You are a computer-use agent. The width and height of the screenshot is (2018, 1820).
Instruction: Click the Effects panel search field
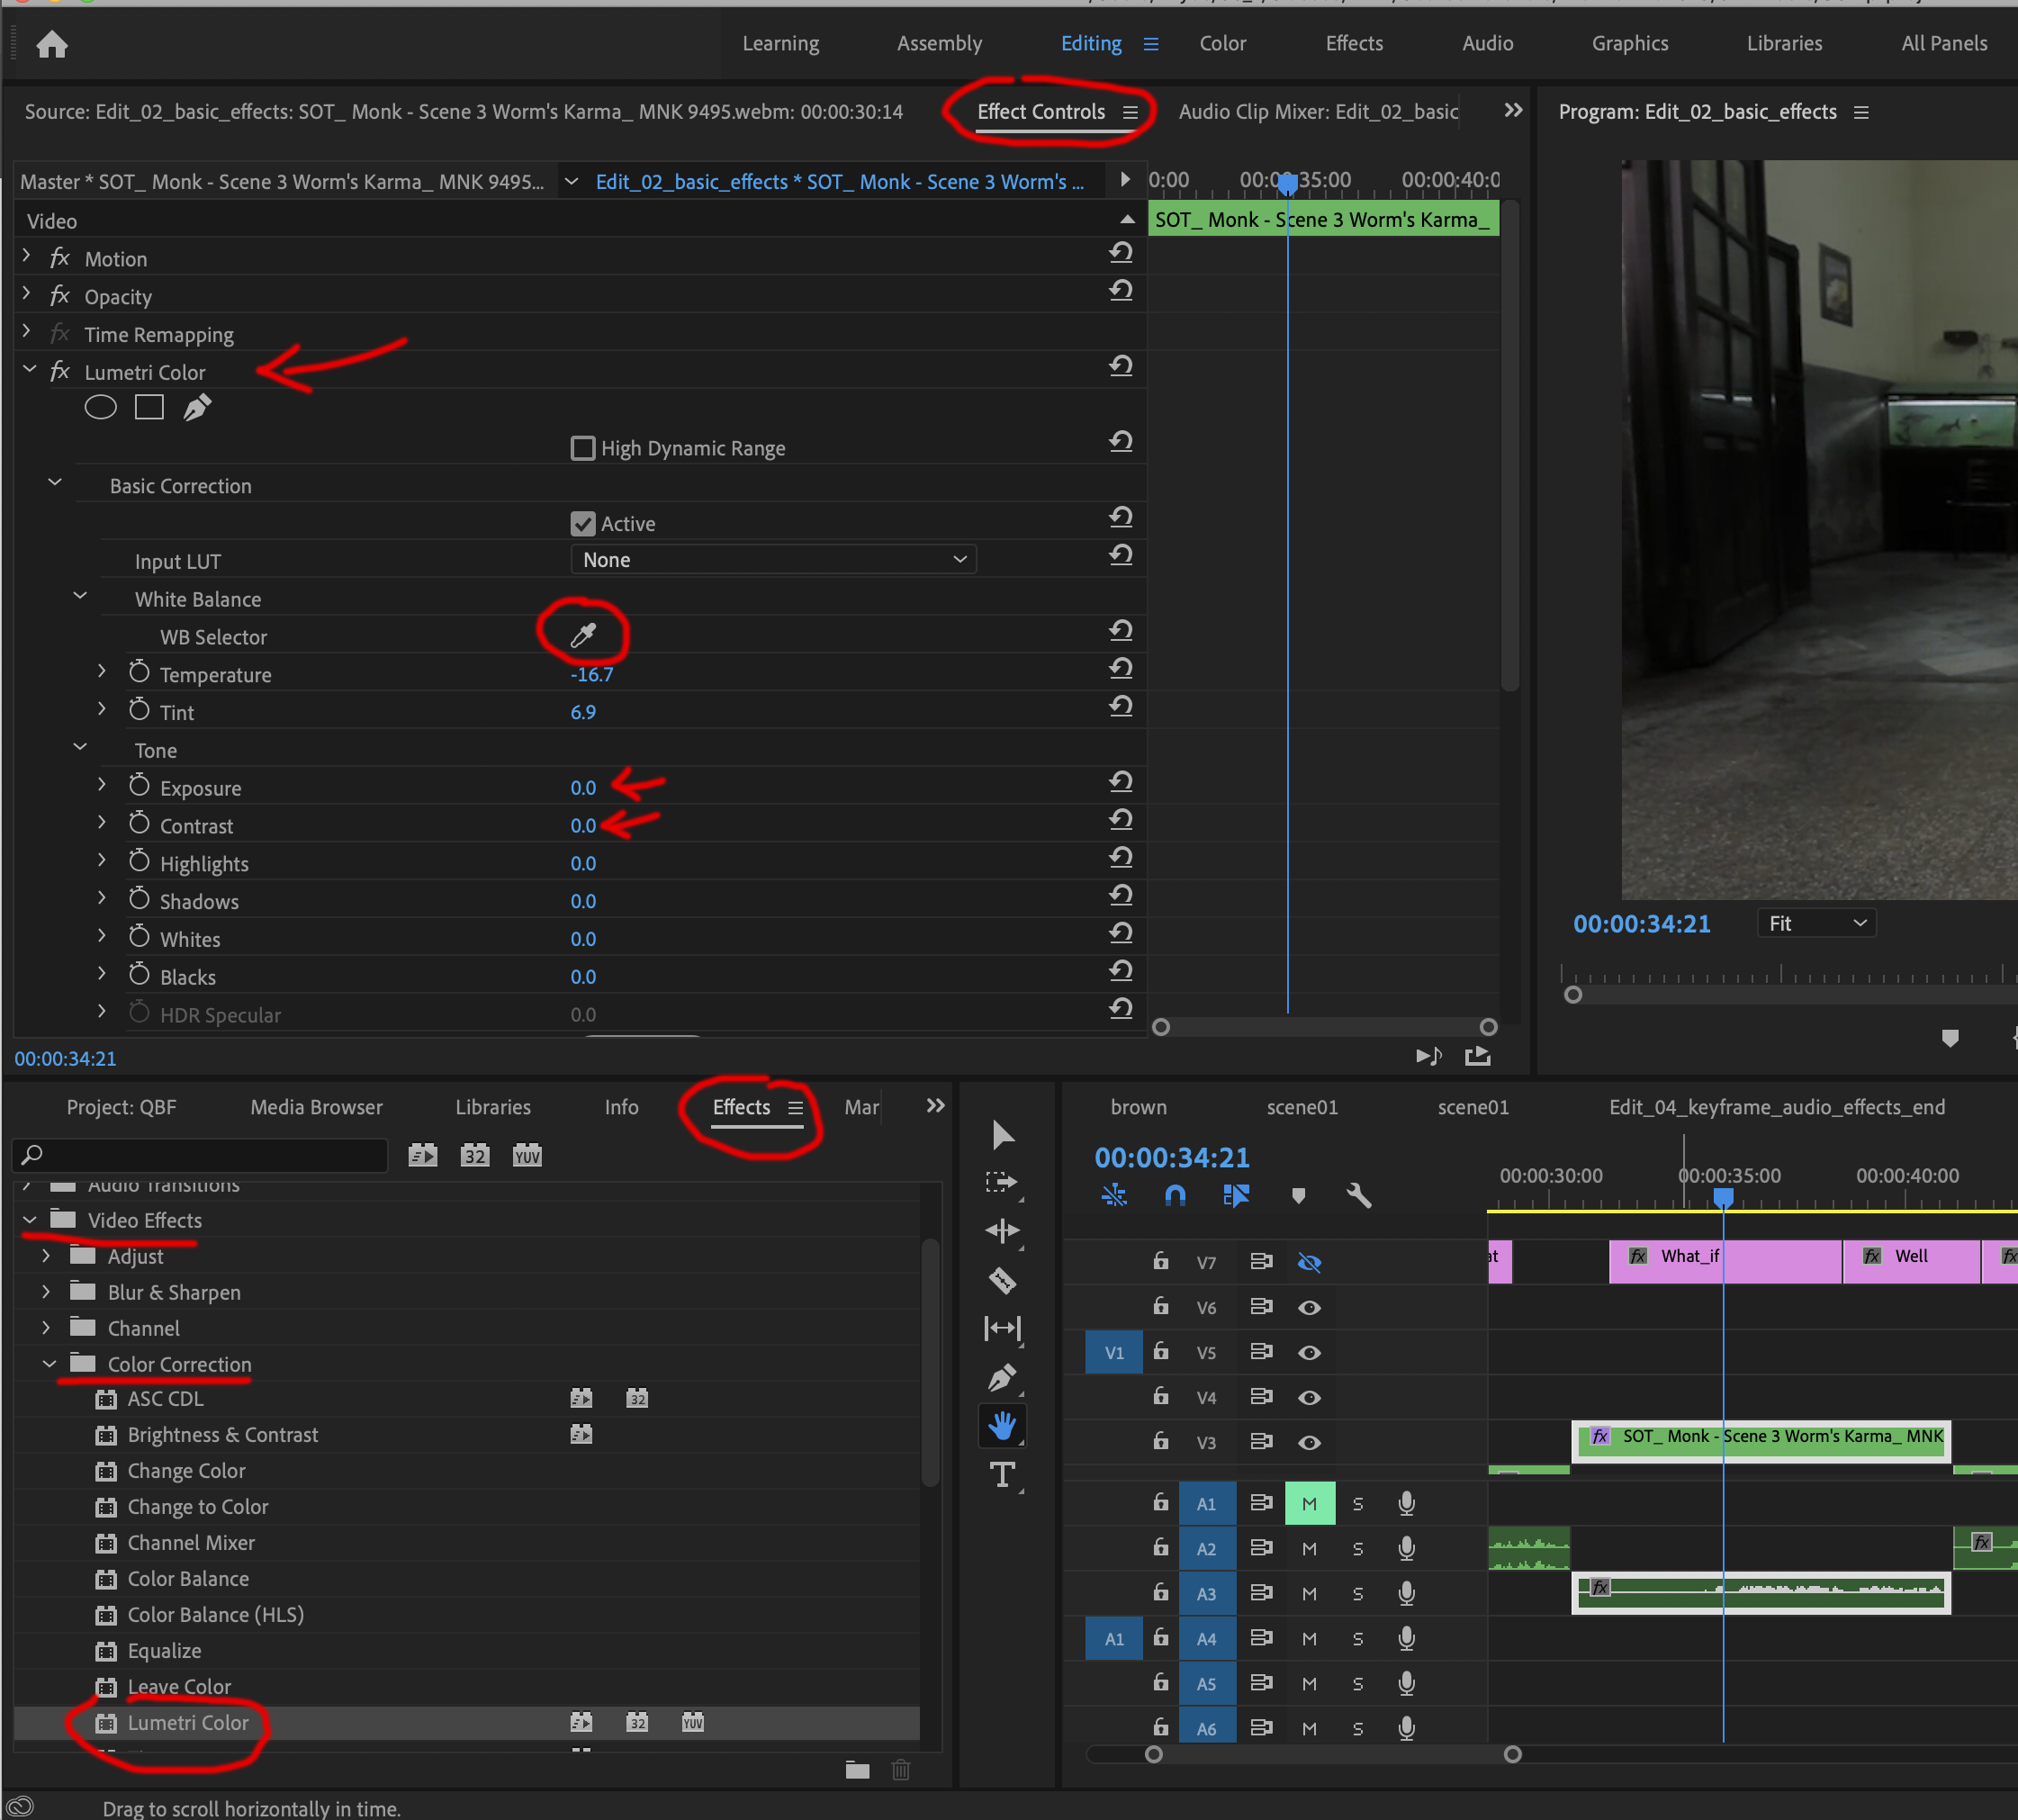click(x=200, y=1155)
